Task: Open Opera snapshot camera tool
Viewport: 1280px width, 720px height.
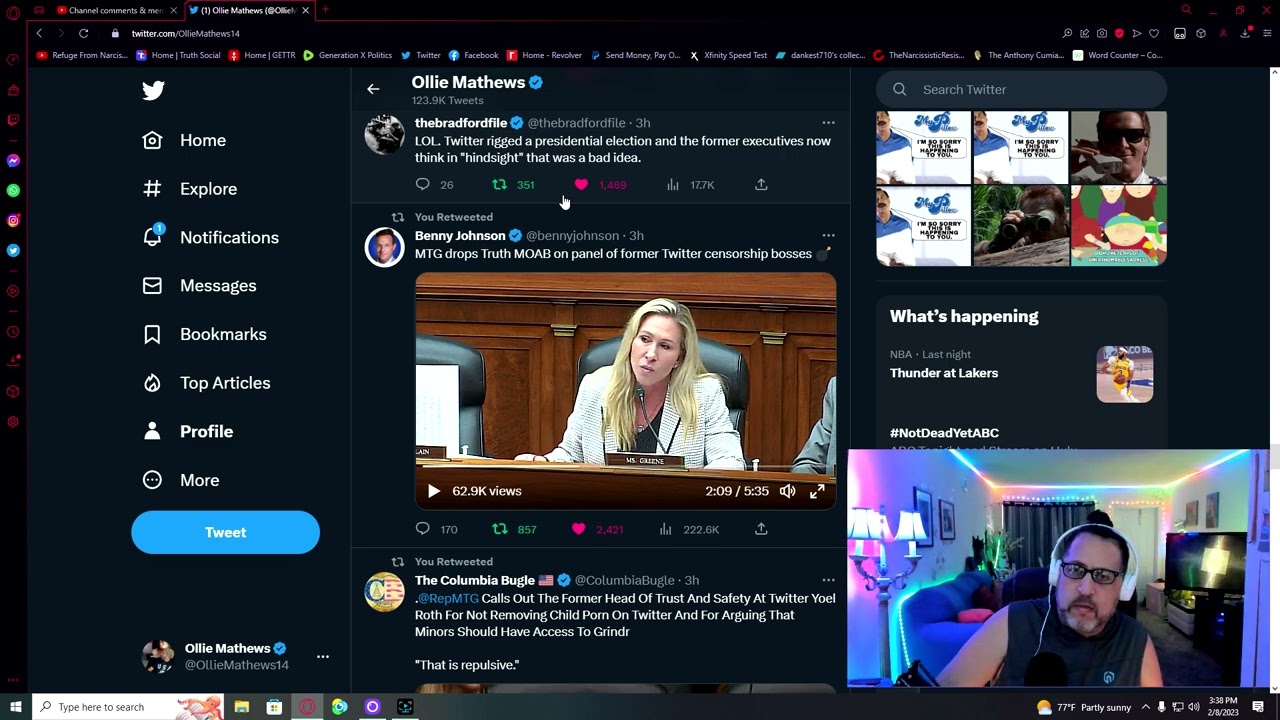Action: (1102, 33)
